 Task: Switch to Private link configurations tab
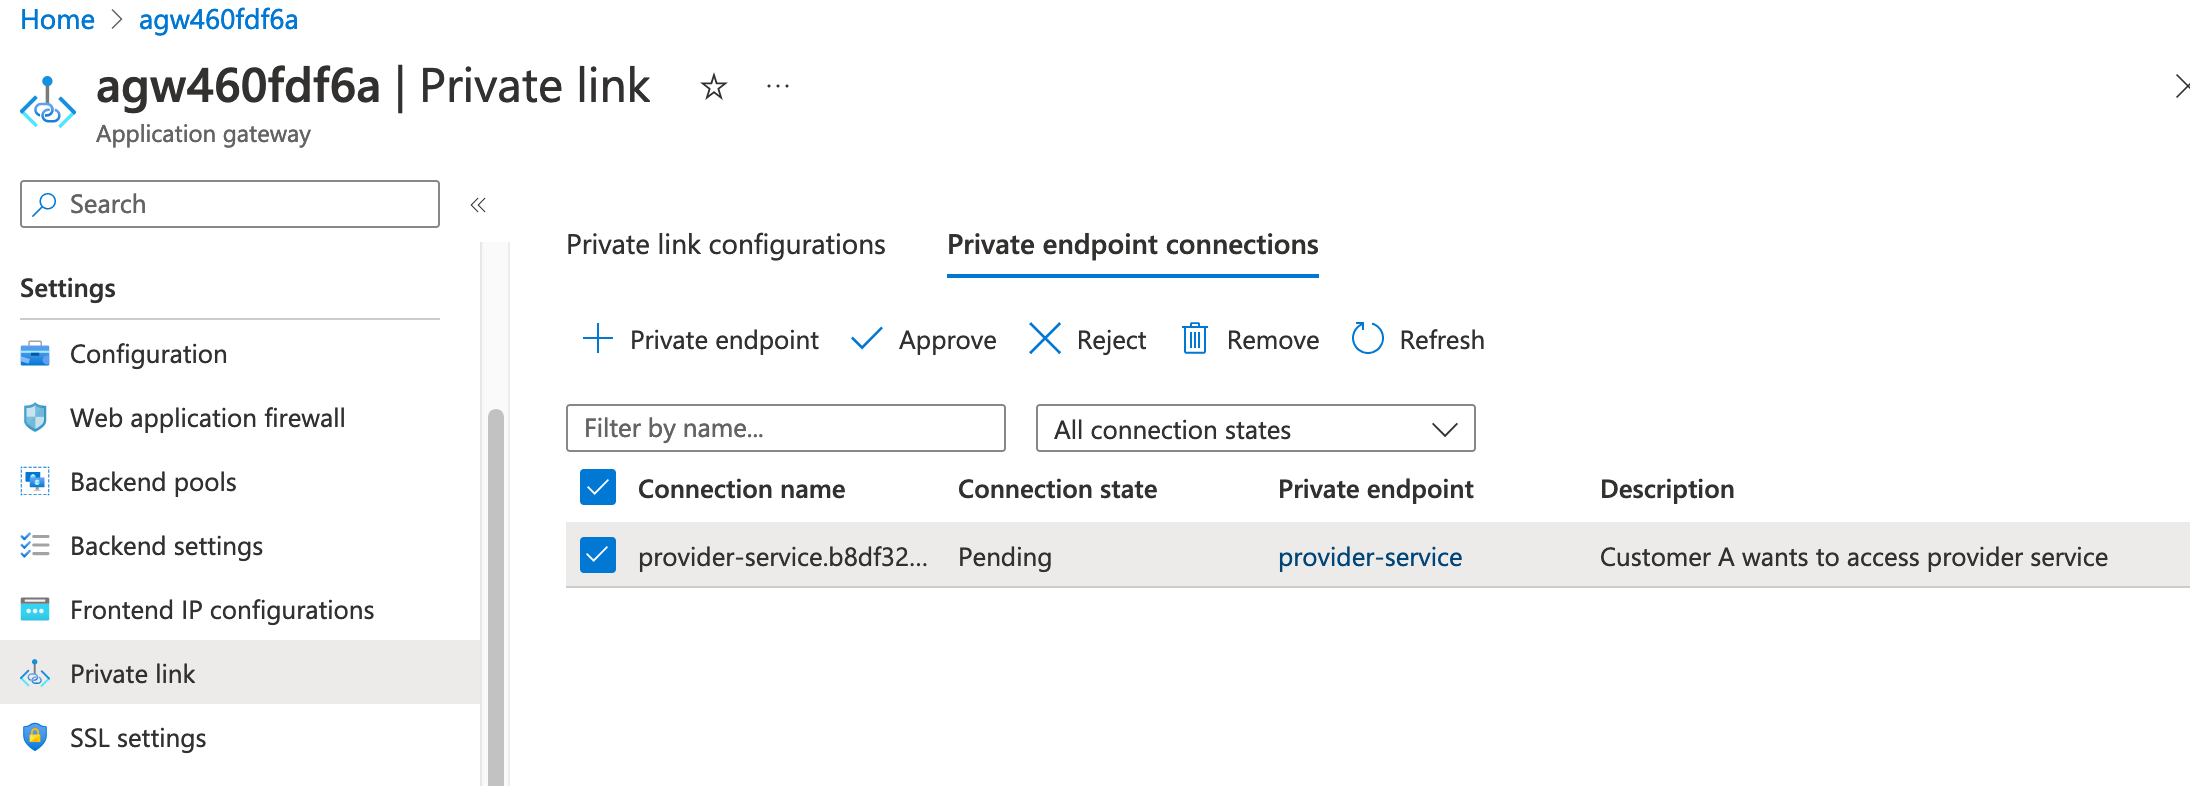726,244
